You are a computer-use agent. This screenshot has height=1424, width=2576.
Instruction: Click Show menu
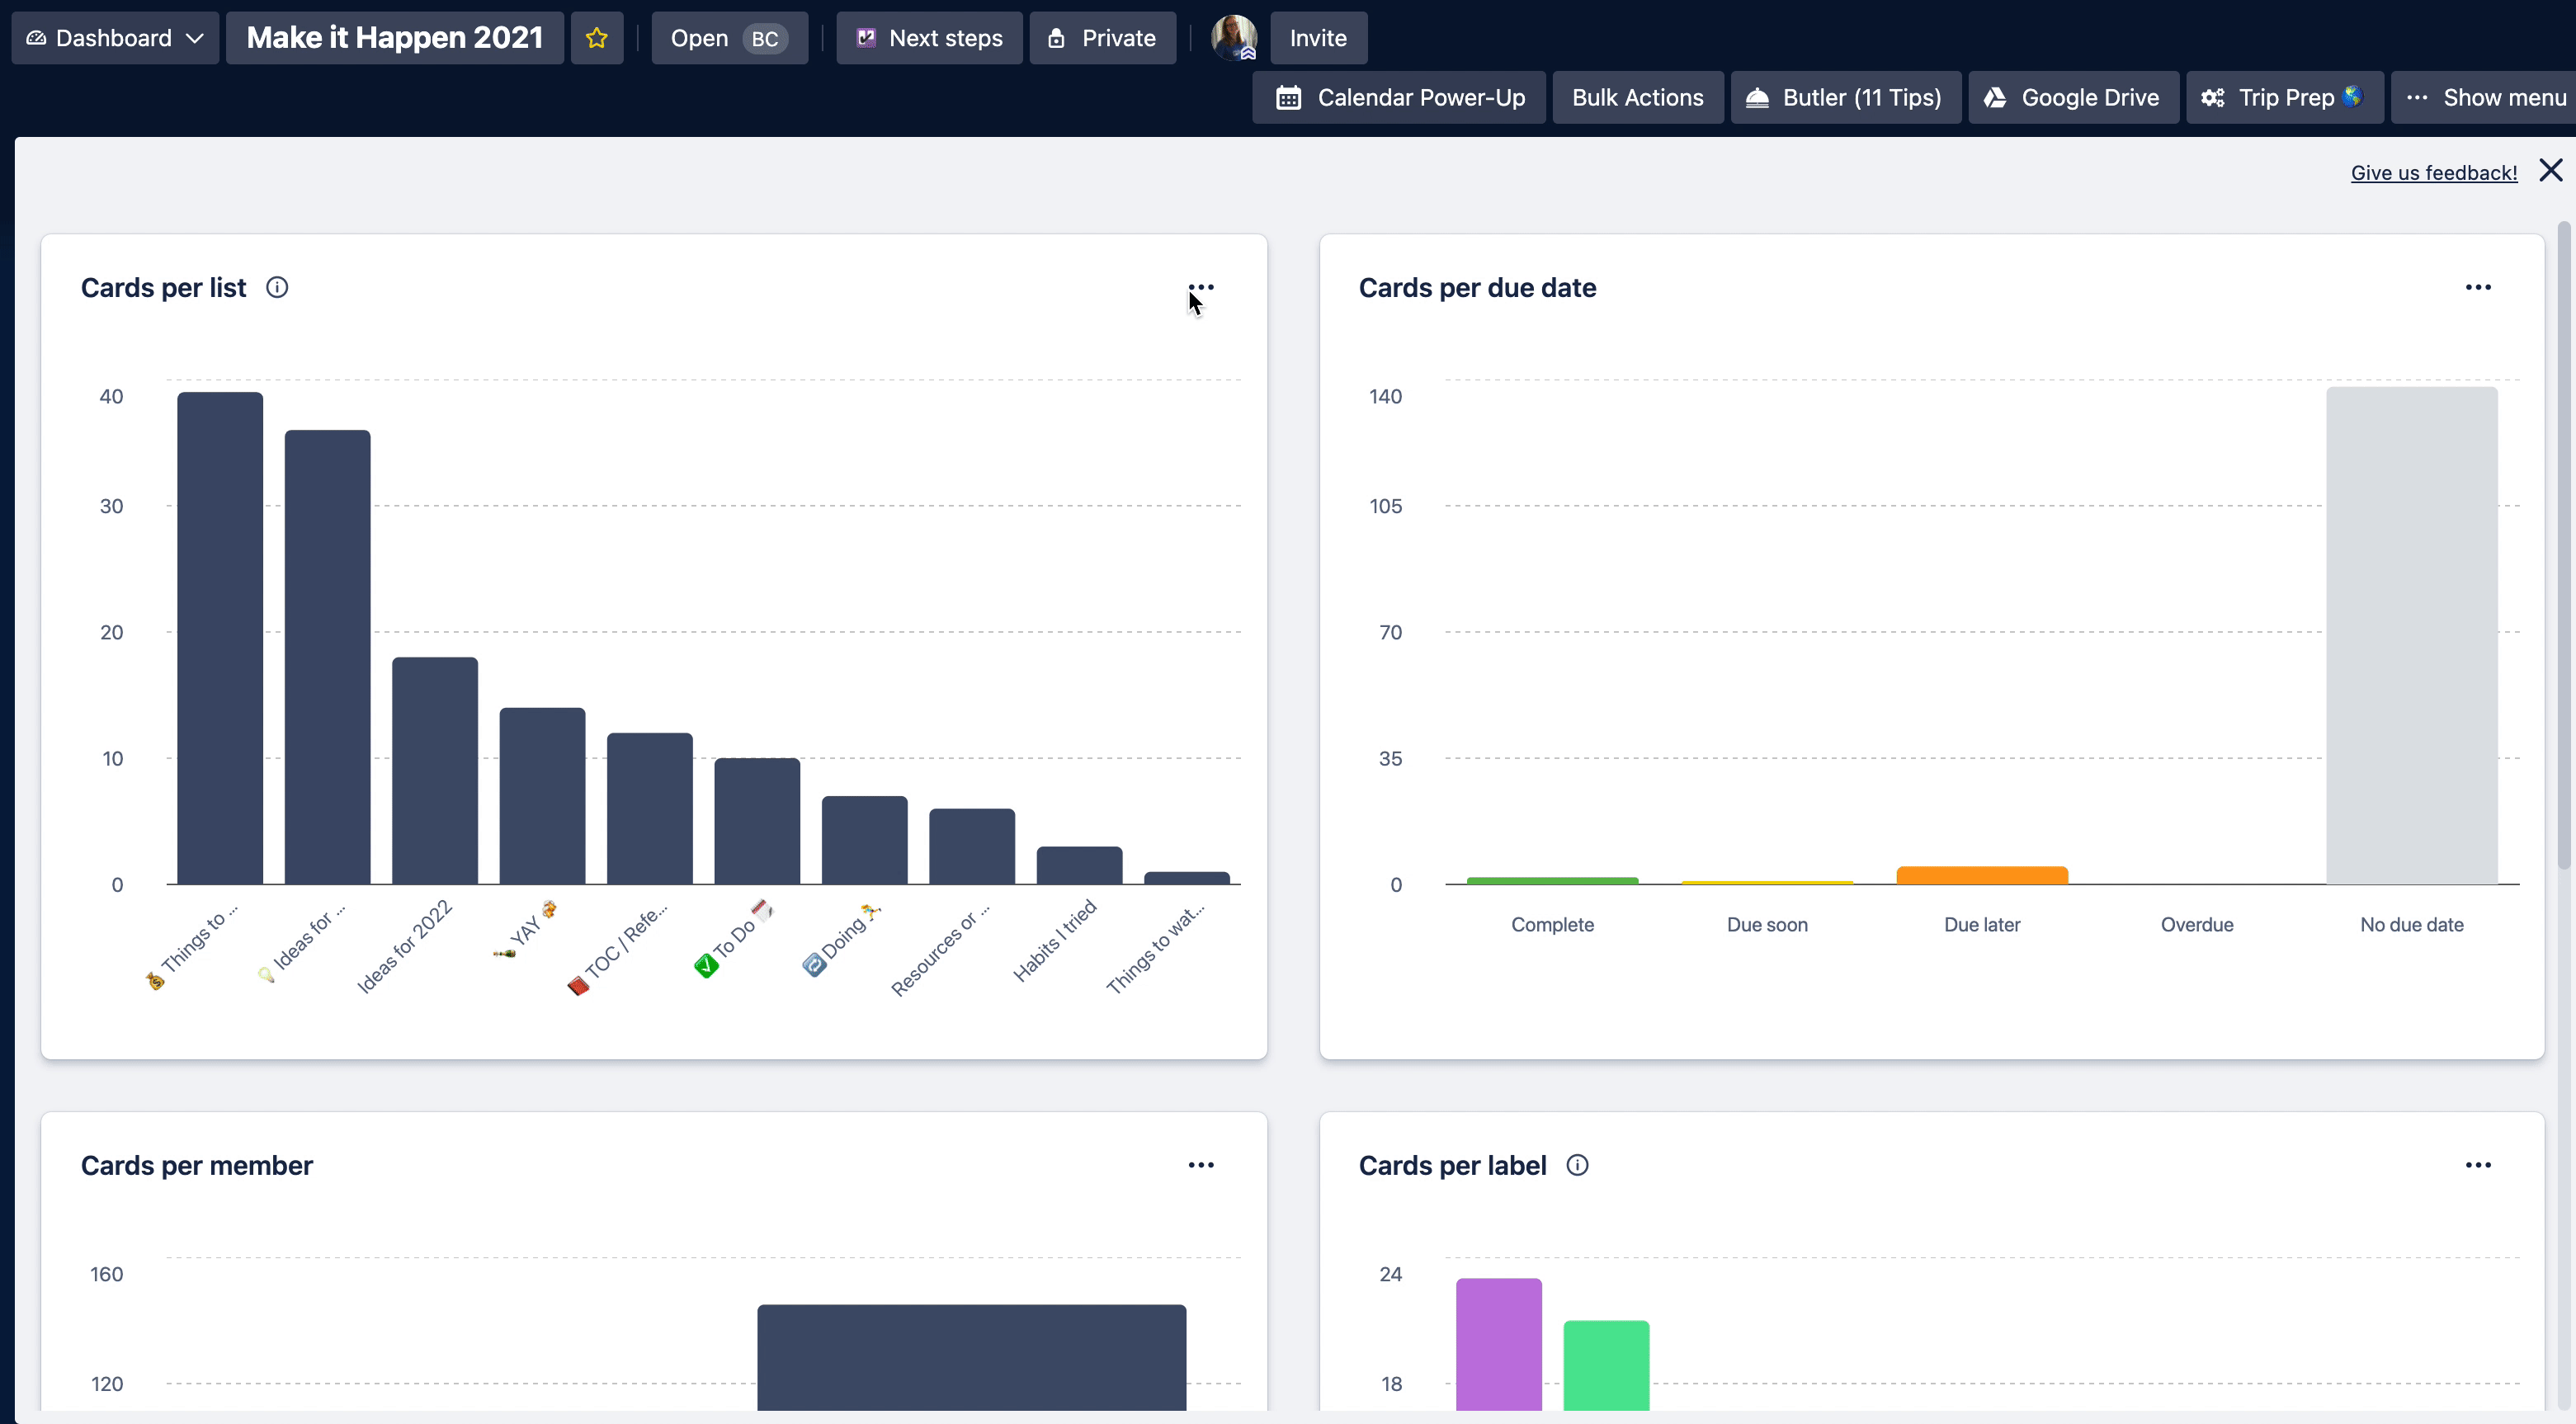pyautogui.click(x=2484, y=97)
